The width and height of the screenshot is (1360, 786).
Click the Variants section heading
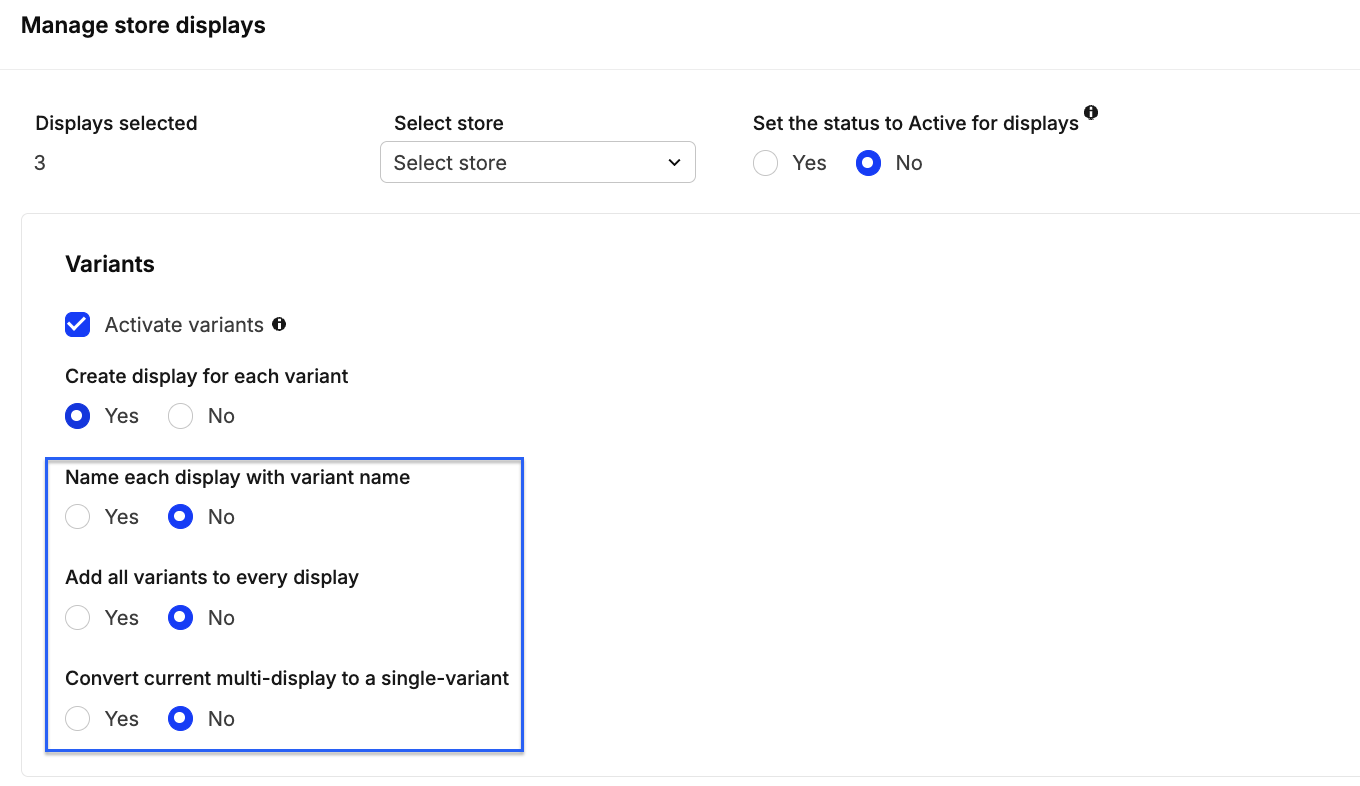pos(110,264)
